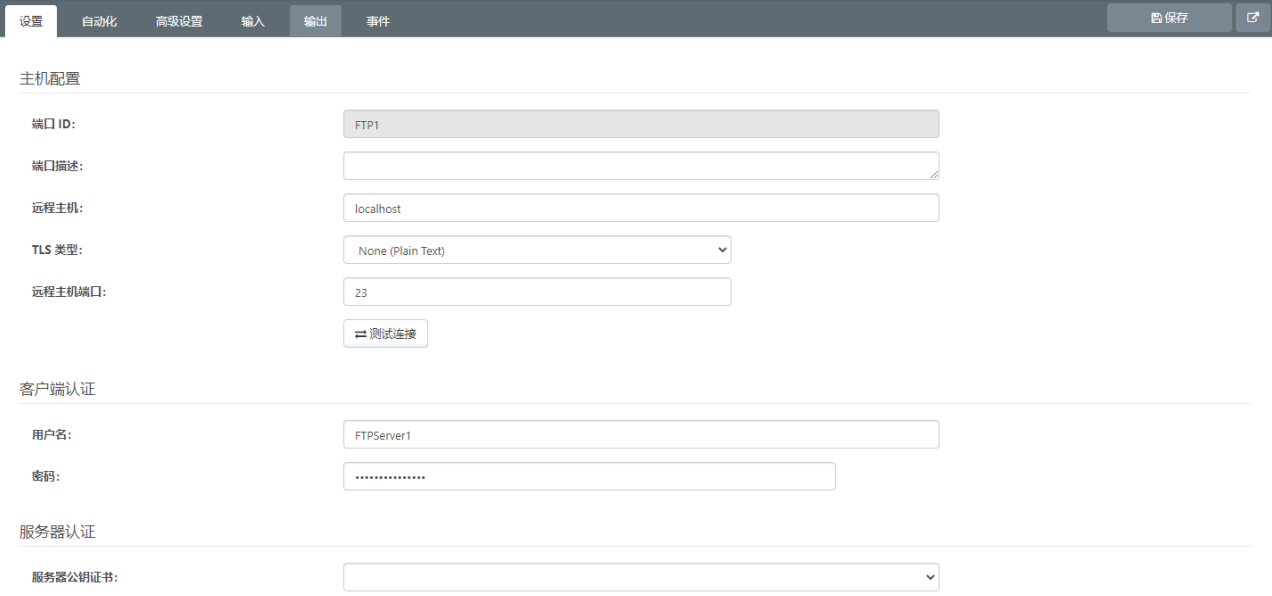This screenshot has height=596, width=1272.
Task: Open the external link icon beside 保存
Action: pyautogui.click(x=1252, y=18)
